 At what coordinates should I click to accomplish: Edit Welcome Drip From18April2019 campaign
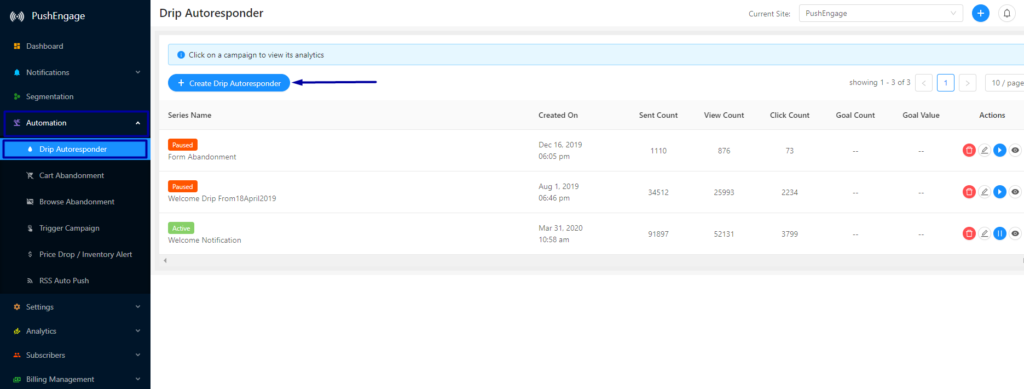[x=984, y=192]
